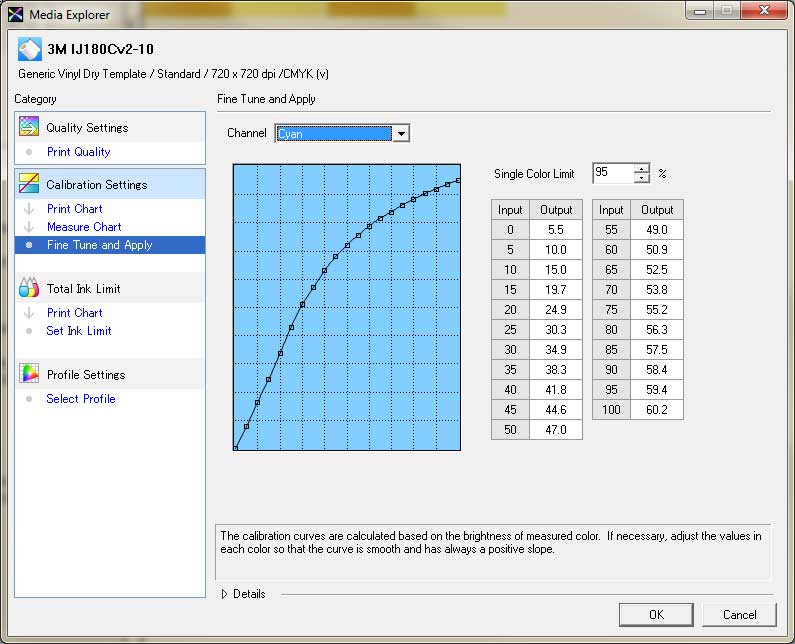Click the Cancel button
The image size is (795, 644).
(739, 615)
